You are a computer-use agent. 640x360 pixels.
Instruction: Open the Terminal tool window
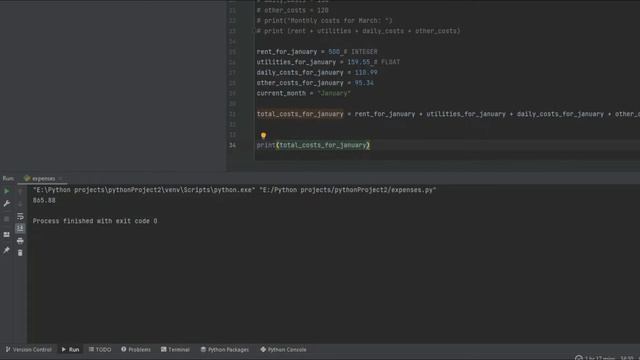[x=176, y=349]
